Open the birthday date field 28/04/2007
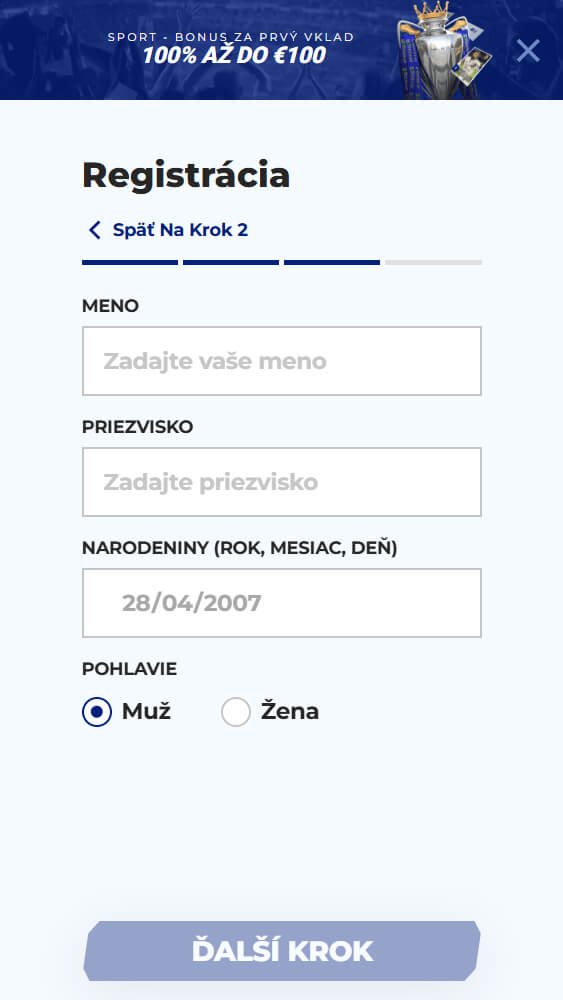This screenshot has width=563, height=1000. pos(282,603)
